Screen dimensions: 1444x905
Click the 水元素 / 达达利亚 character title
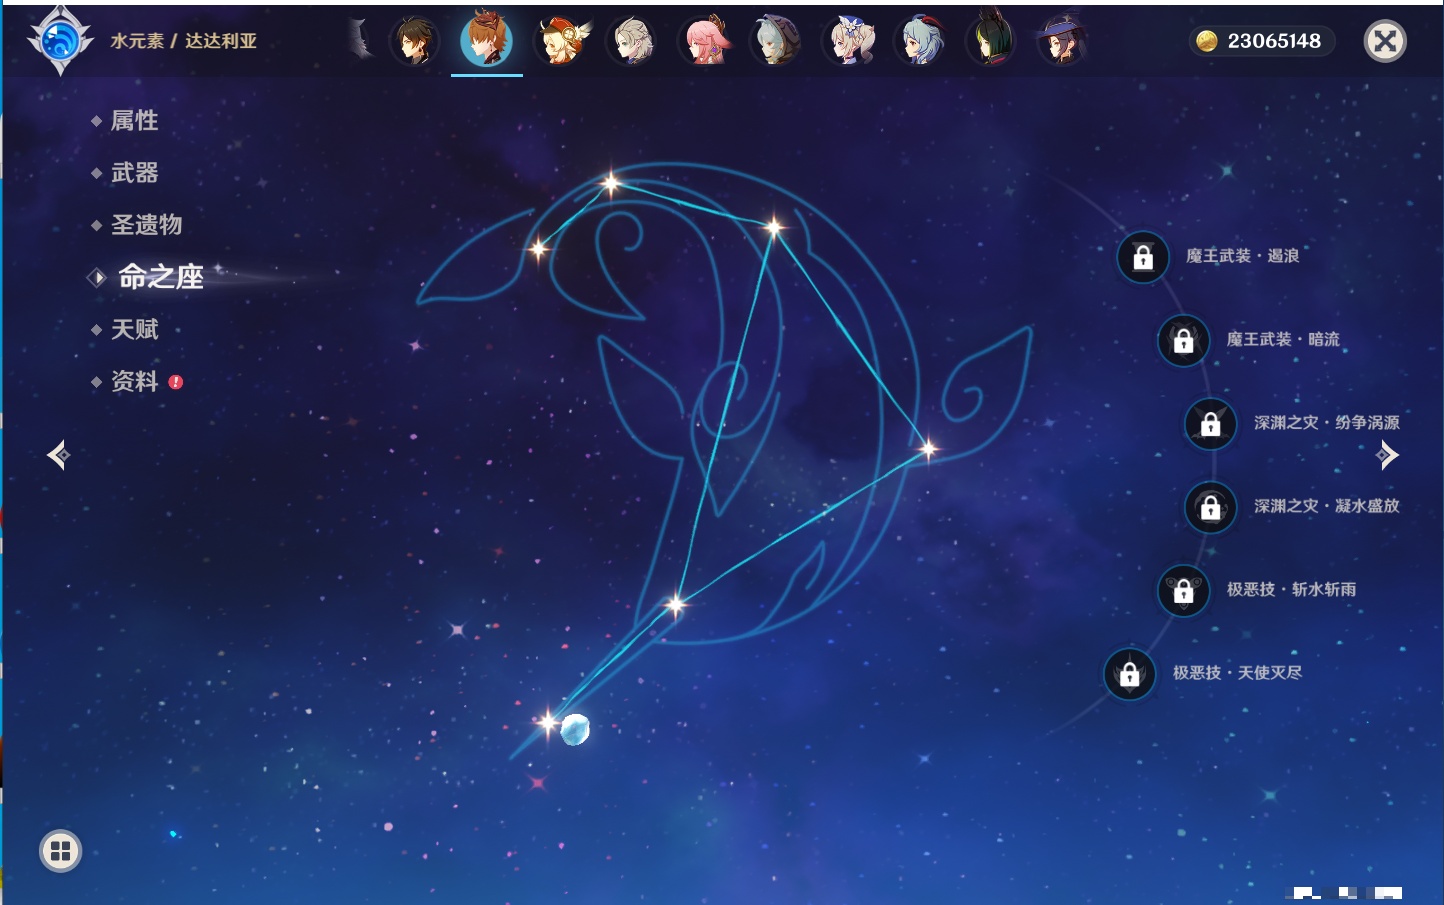pyautogui.click(x=184, y=41)
